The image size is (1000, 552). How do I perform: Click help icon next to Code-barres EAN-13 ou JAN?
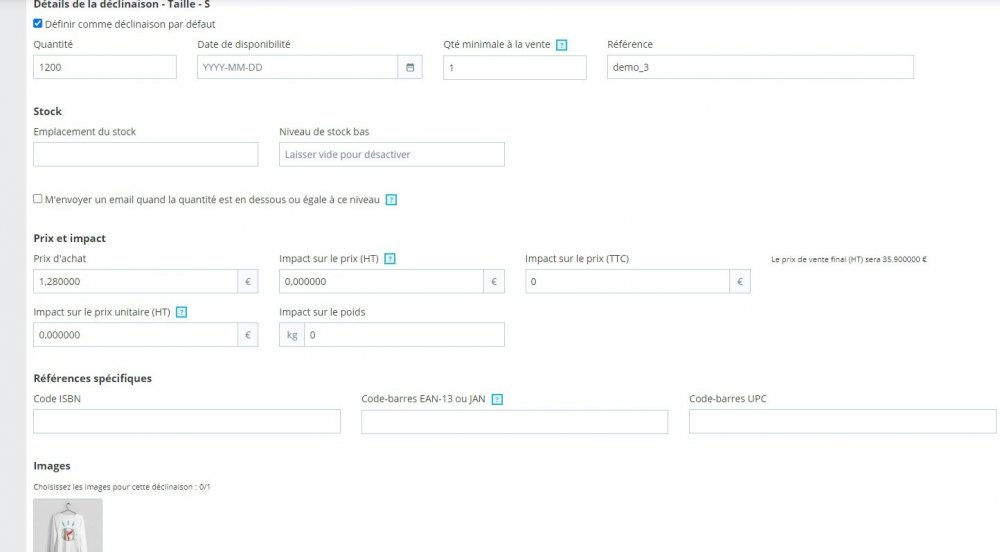coord(497,399)
